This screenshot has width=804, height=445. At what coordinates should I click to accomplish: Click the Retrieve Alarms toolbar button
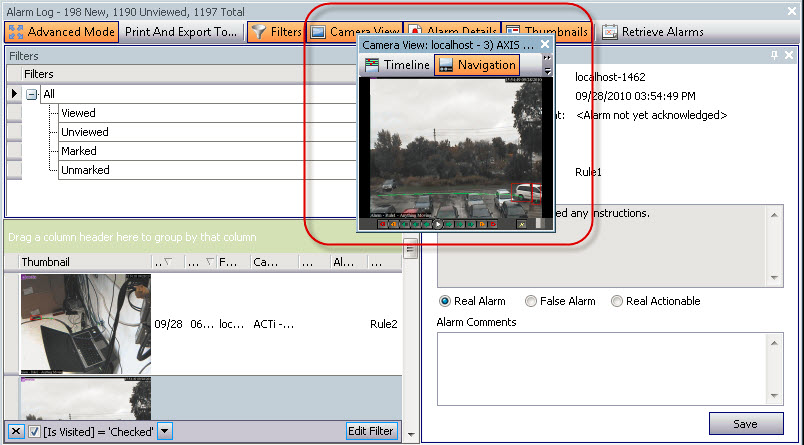coord(652,32)
